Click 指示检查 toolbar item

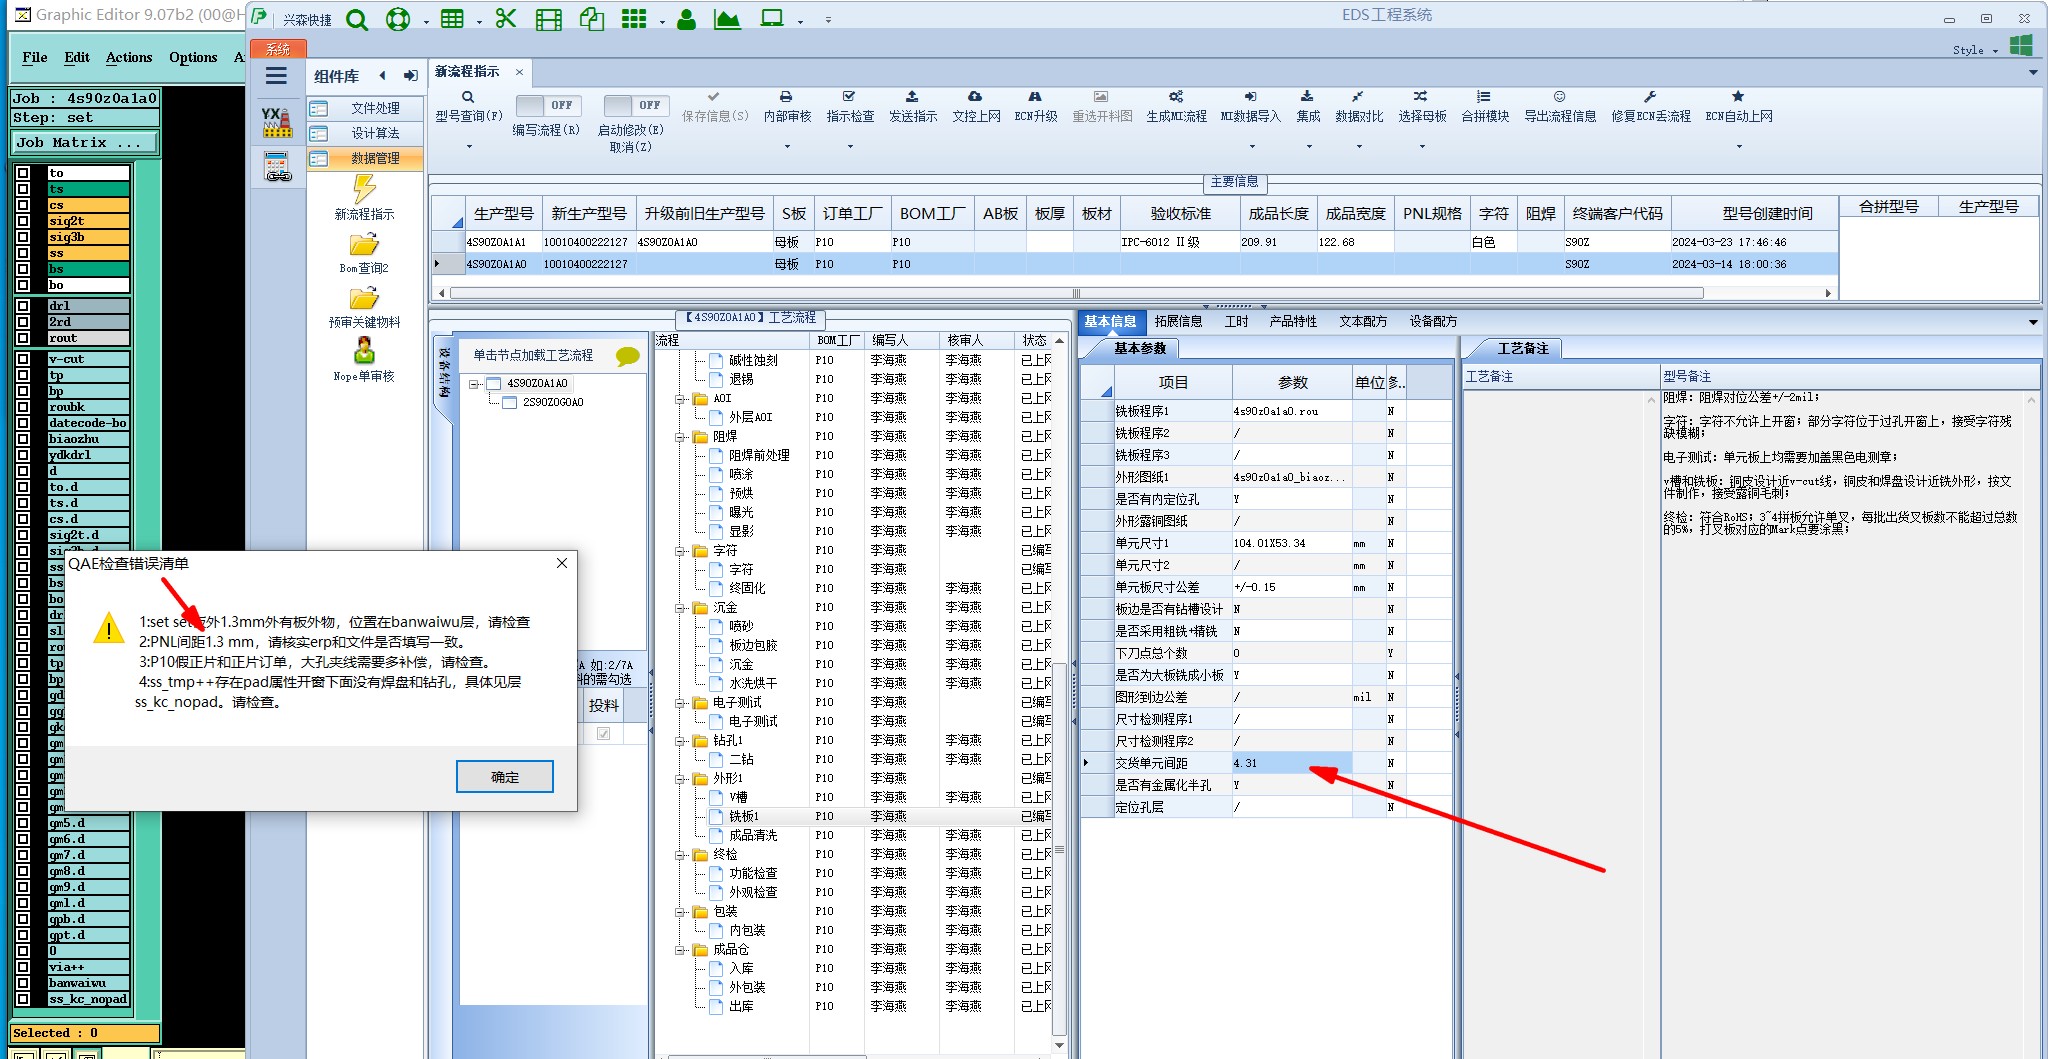850,107
